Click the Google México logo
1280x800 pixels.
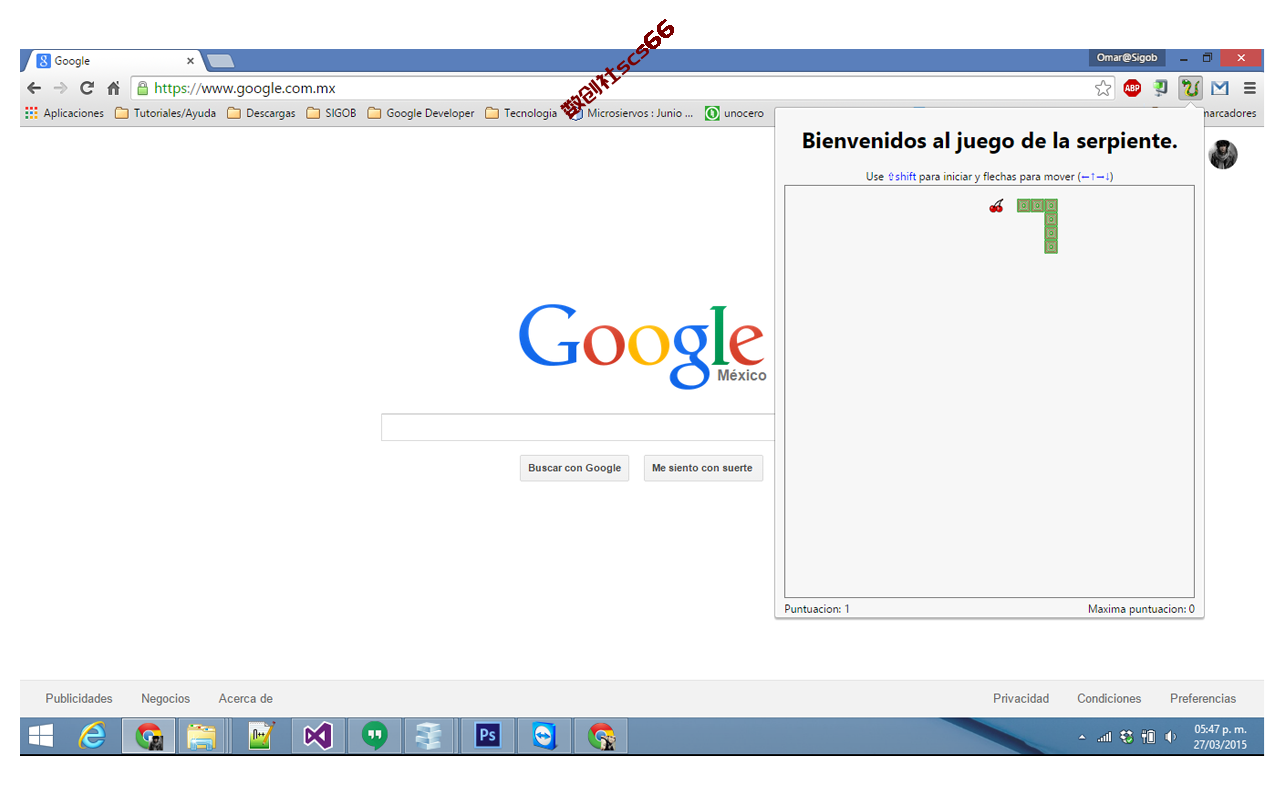(x=642, y=345)
